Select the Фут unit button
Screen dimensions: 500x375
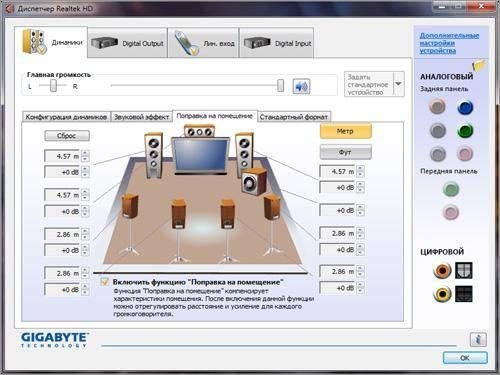point(345,152)
